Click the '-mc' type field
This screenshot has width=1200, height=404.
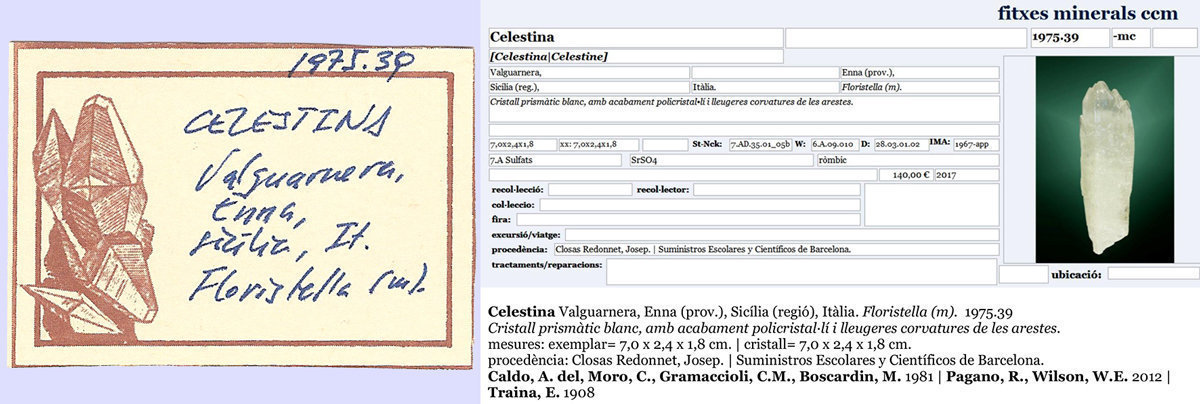coord(1129,39)
